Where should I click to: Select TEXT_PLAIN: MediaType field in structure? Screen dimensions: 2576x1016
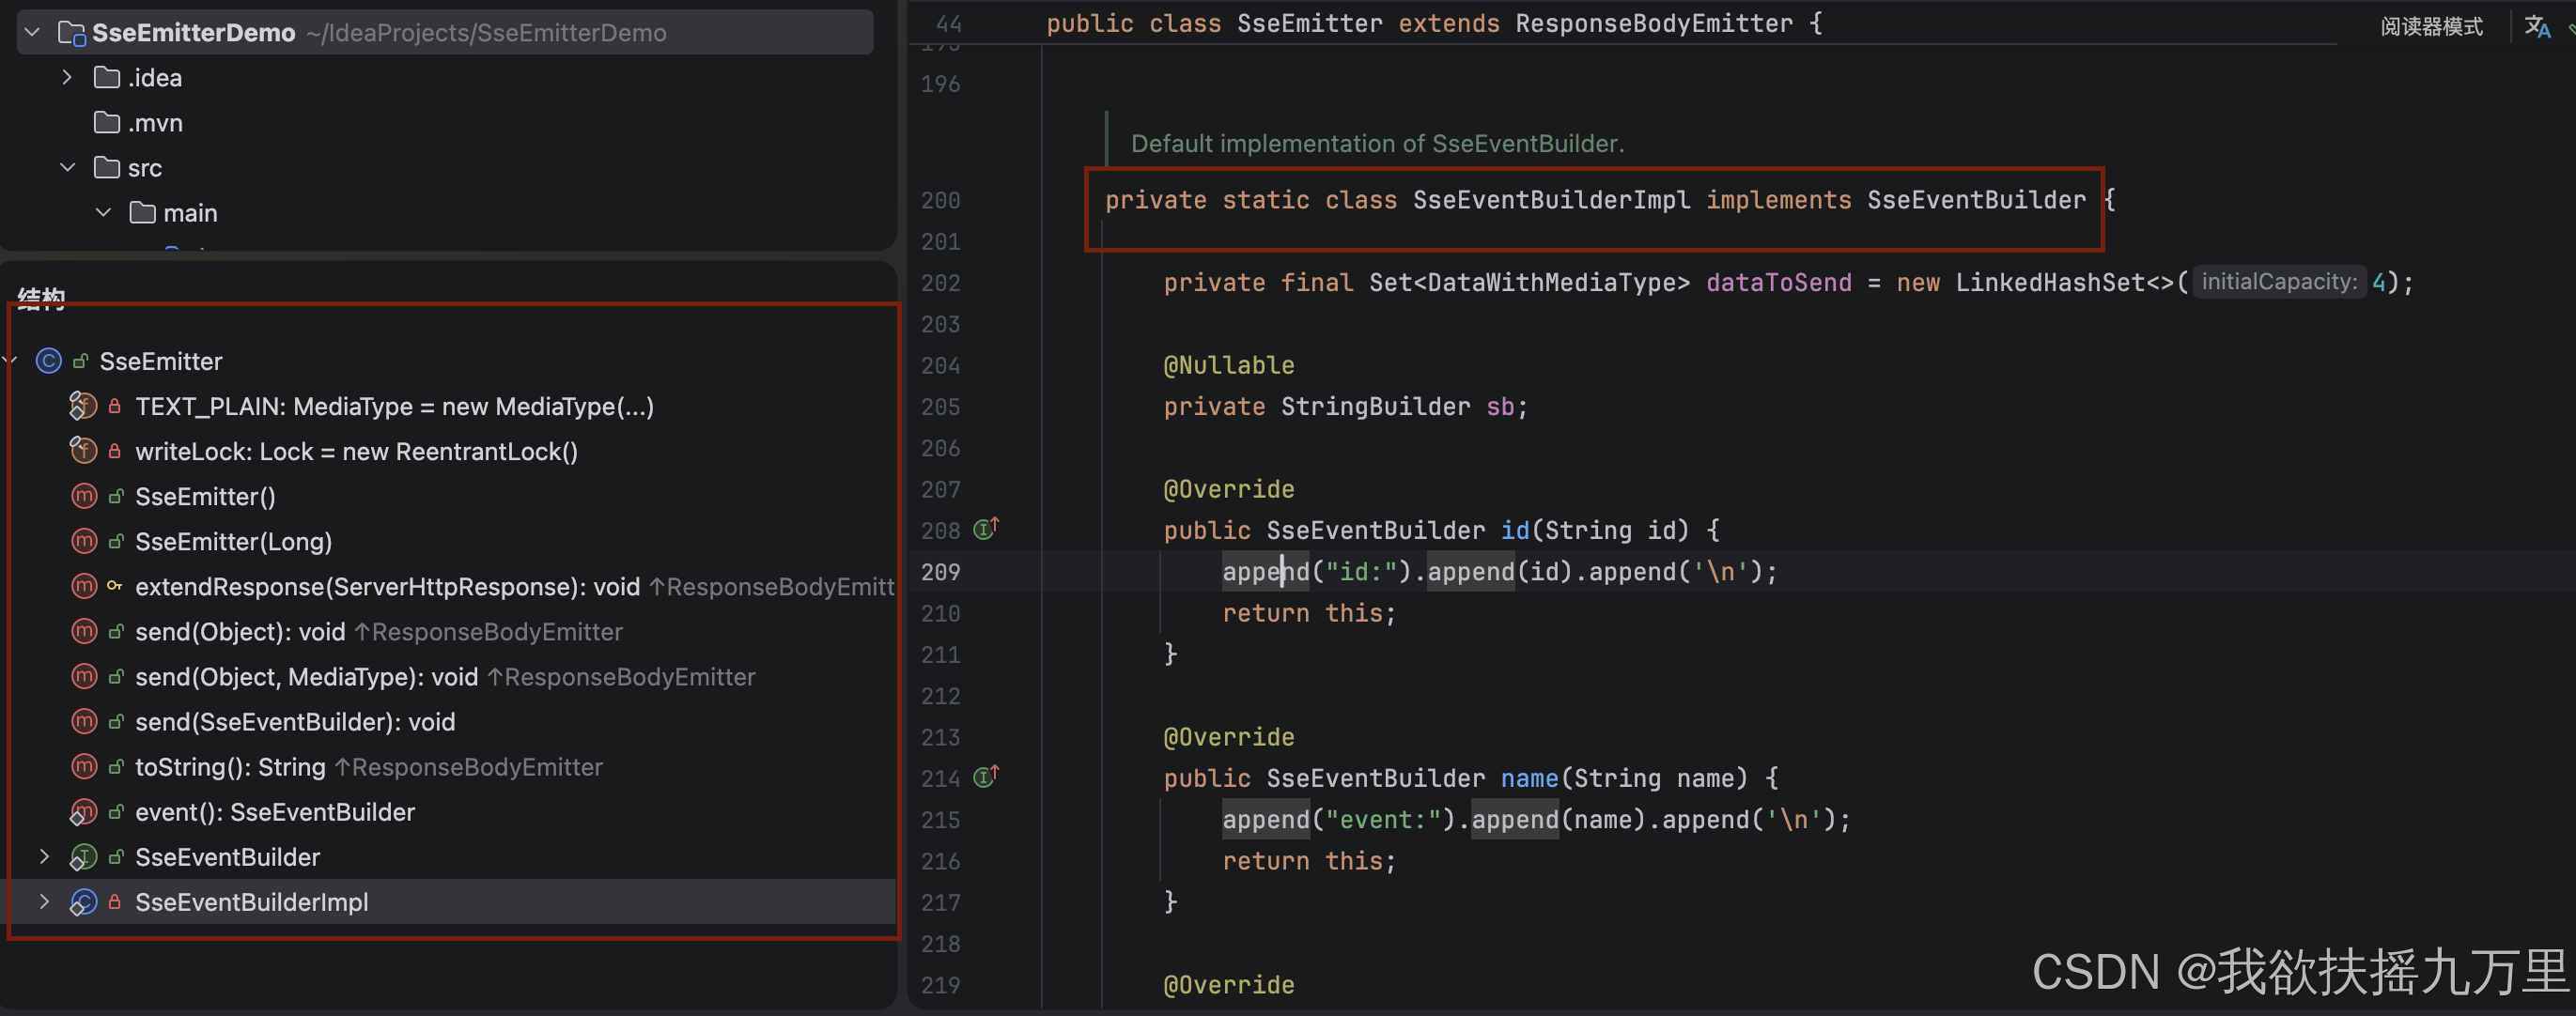pos(394,406)
